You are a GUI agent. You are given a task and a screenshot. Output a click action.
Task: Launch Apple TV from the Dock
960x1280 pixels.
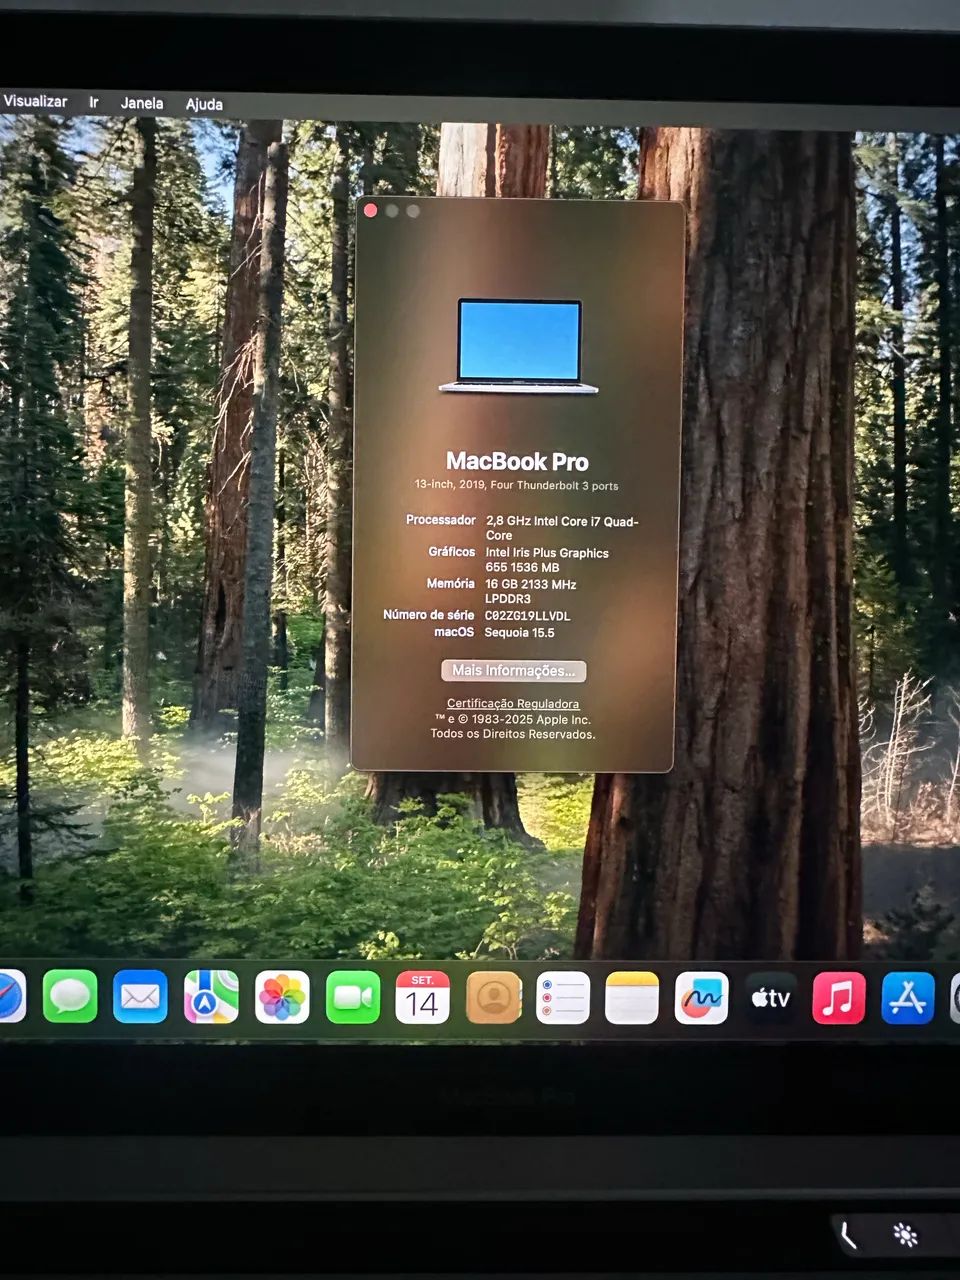(770, 997)
